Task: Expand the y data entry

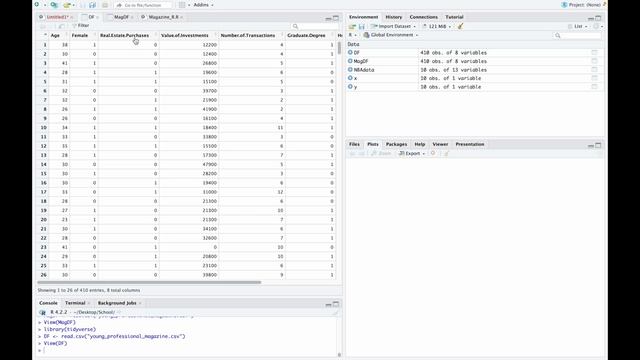Action: pyautogui.click(x=350, y=87)
